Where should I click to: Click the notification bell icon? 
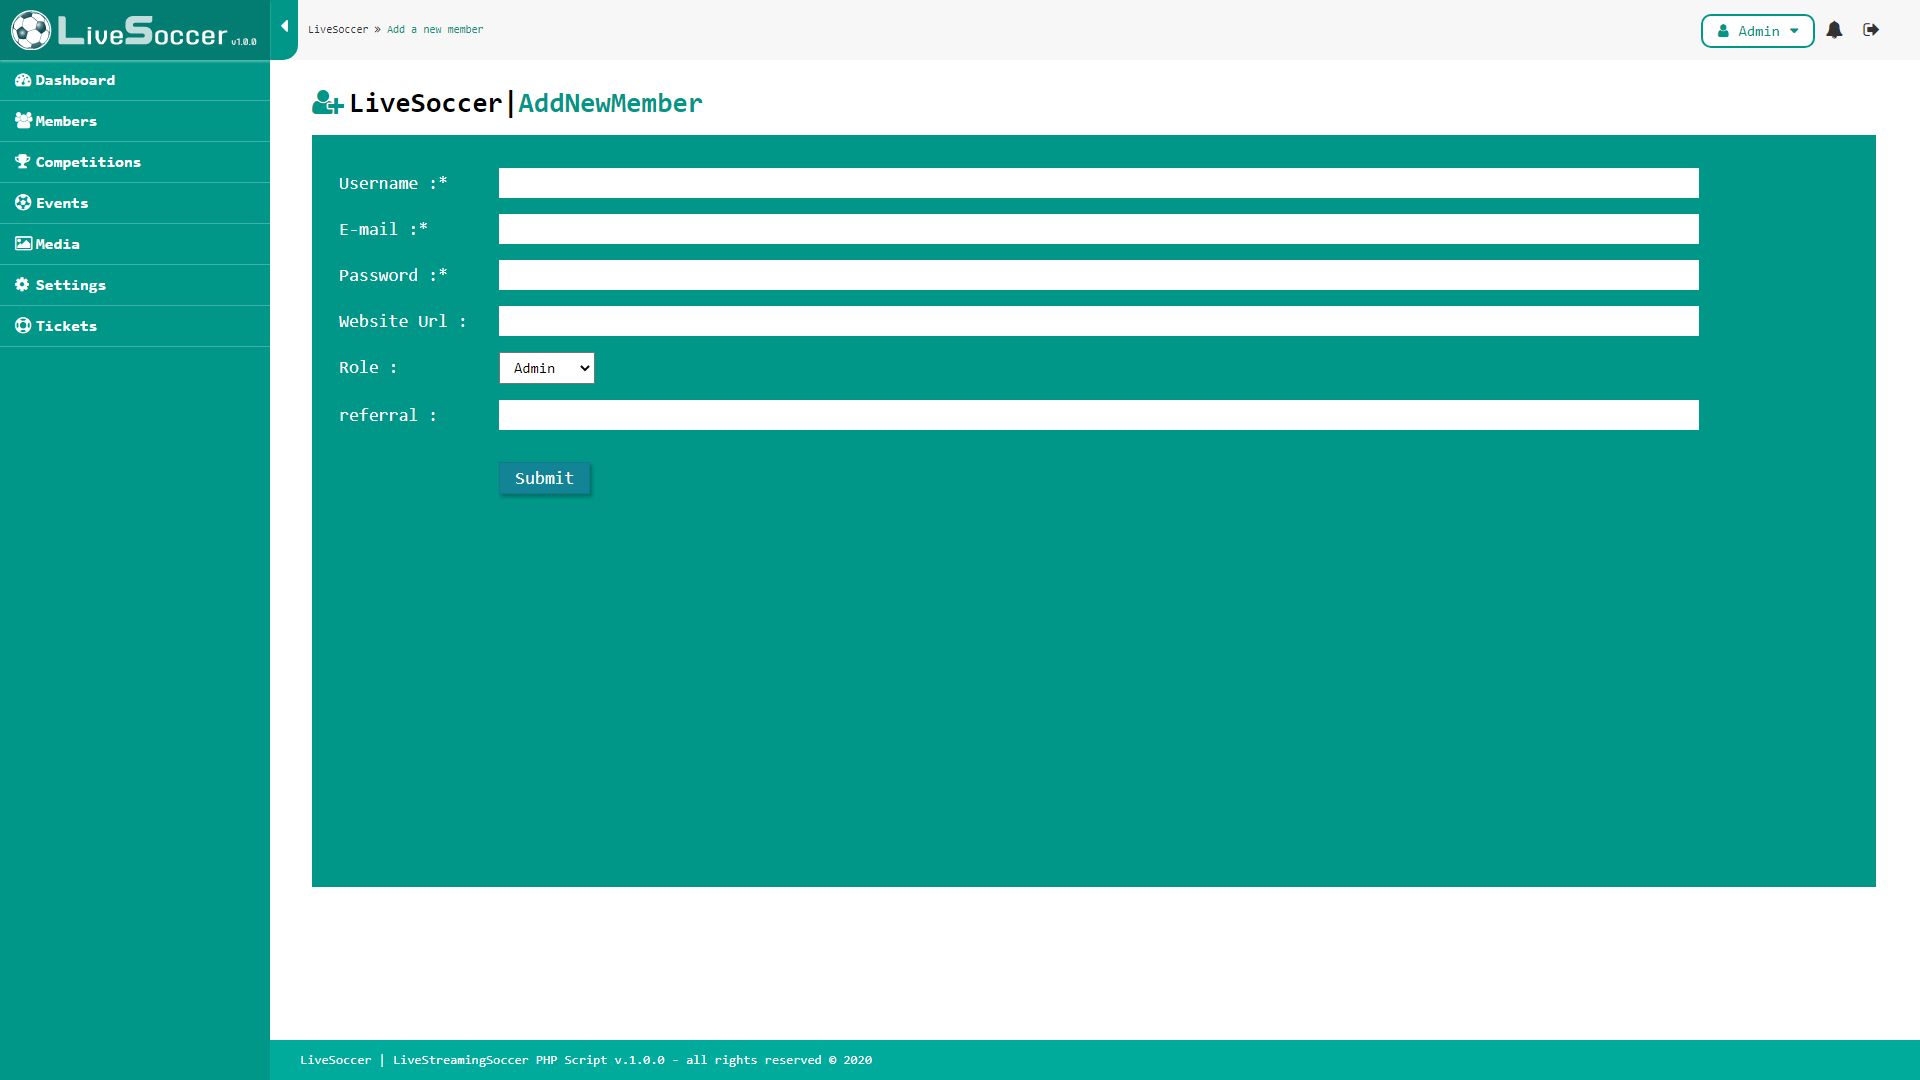point(1834,30)
